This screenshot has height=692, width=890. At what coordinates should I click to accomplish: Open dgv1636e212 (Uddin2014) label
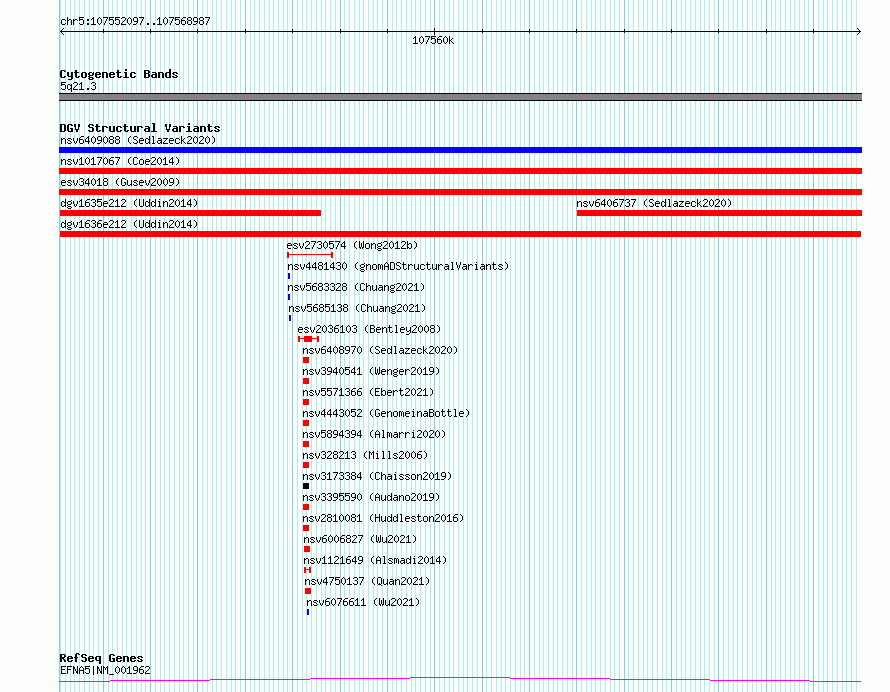coord(129,224)
